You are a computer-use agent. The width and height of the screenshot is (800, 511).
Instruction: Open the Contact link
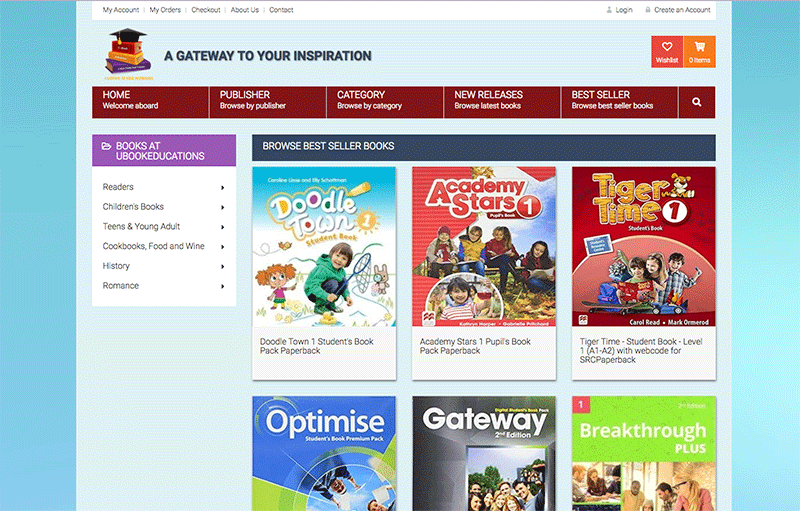coord(281,10)
